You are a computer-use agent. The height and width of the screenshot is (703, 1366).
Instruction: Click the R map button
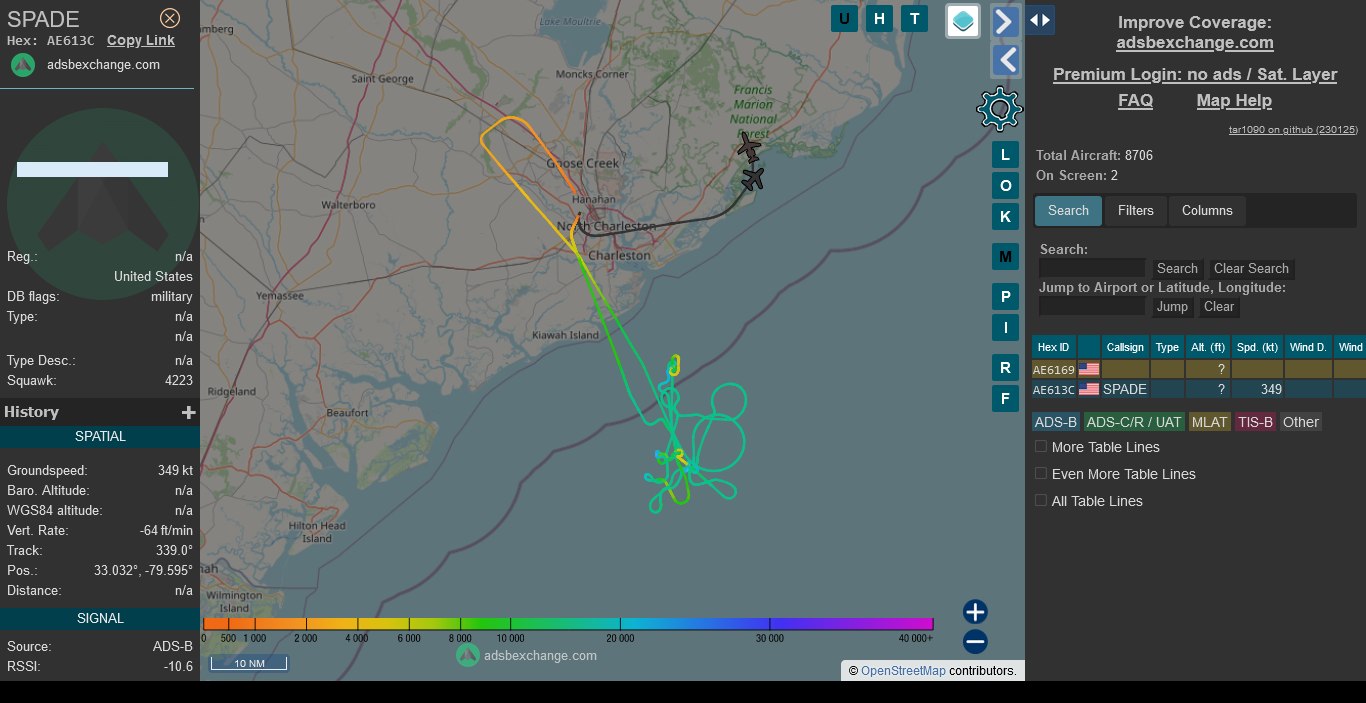[x=1005, y=368]
